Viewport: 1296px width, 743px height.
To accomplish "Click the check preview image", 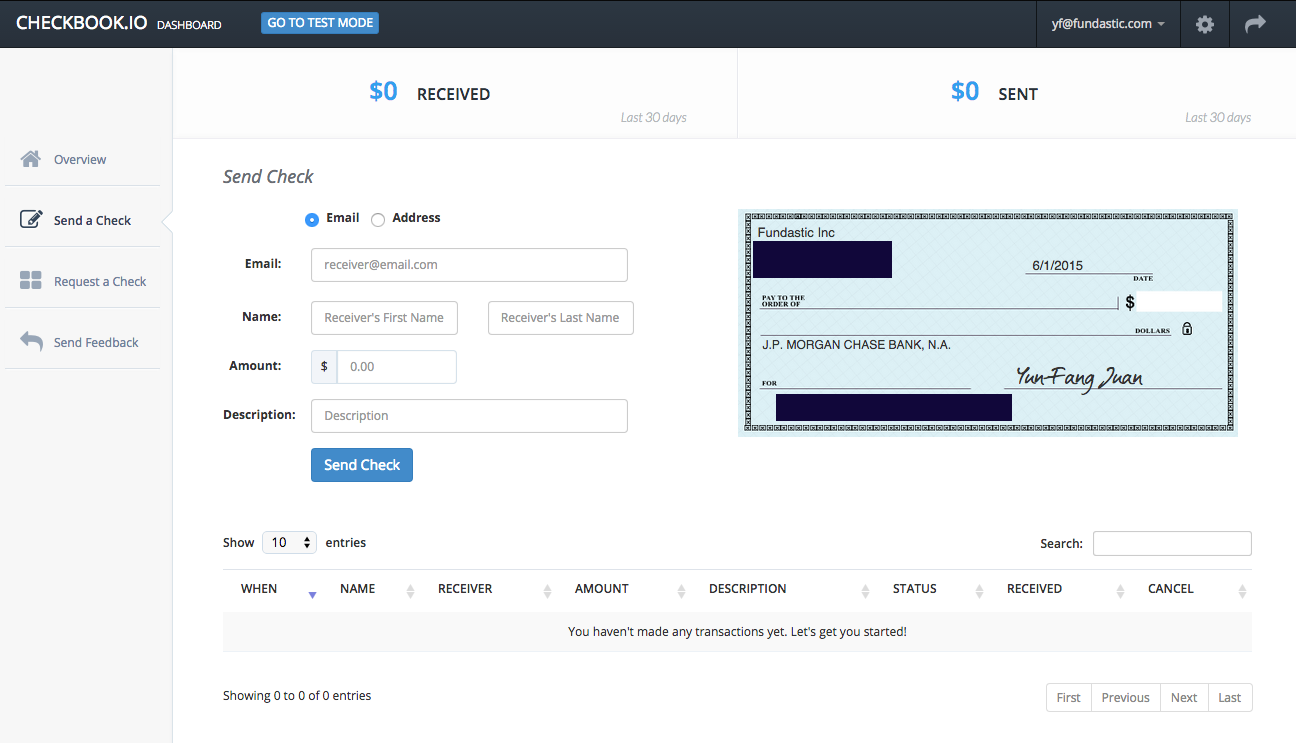I will coord(988,323).
